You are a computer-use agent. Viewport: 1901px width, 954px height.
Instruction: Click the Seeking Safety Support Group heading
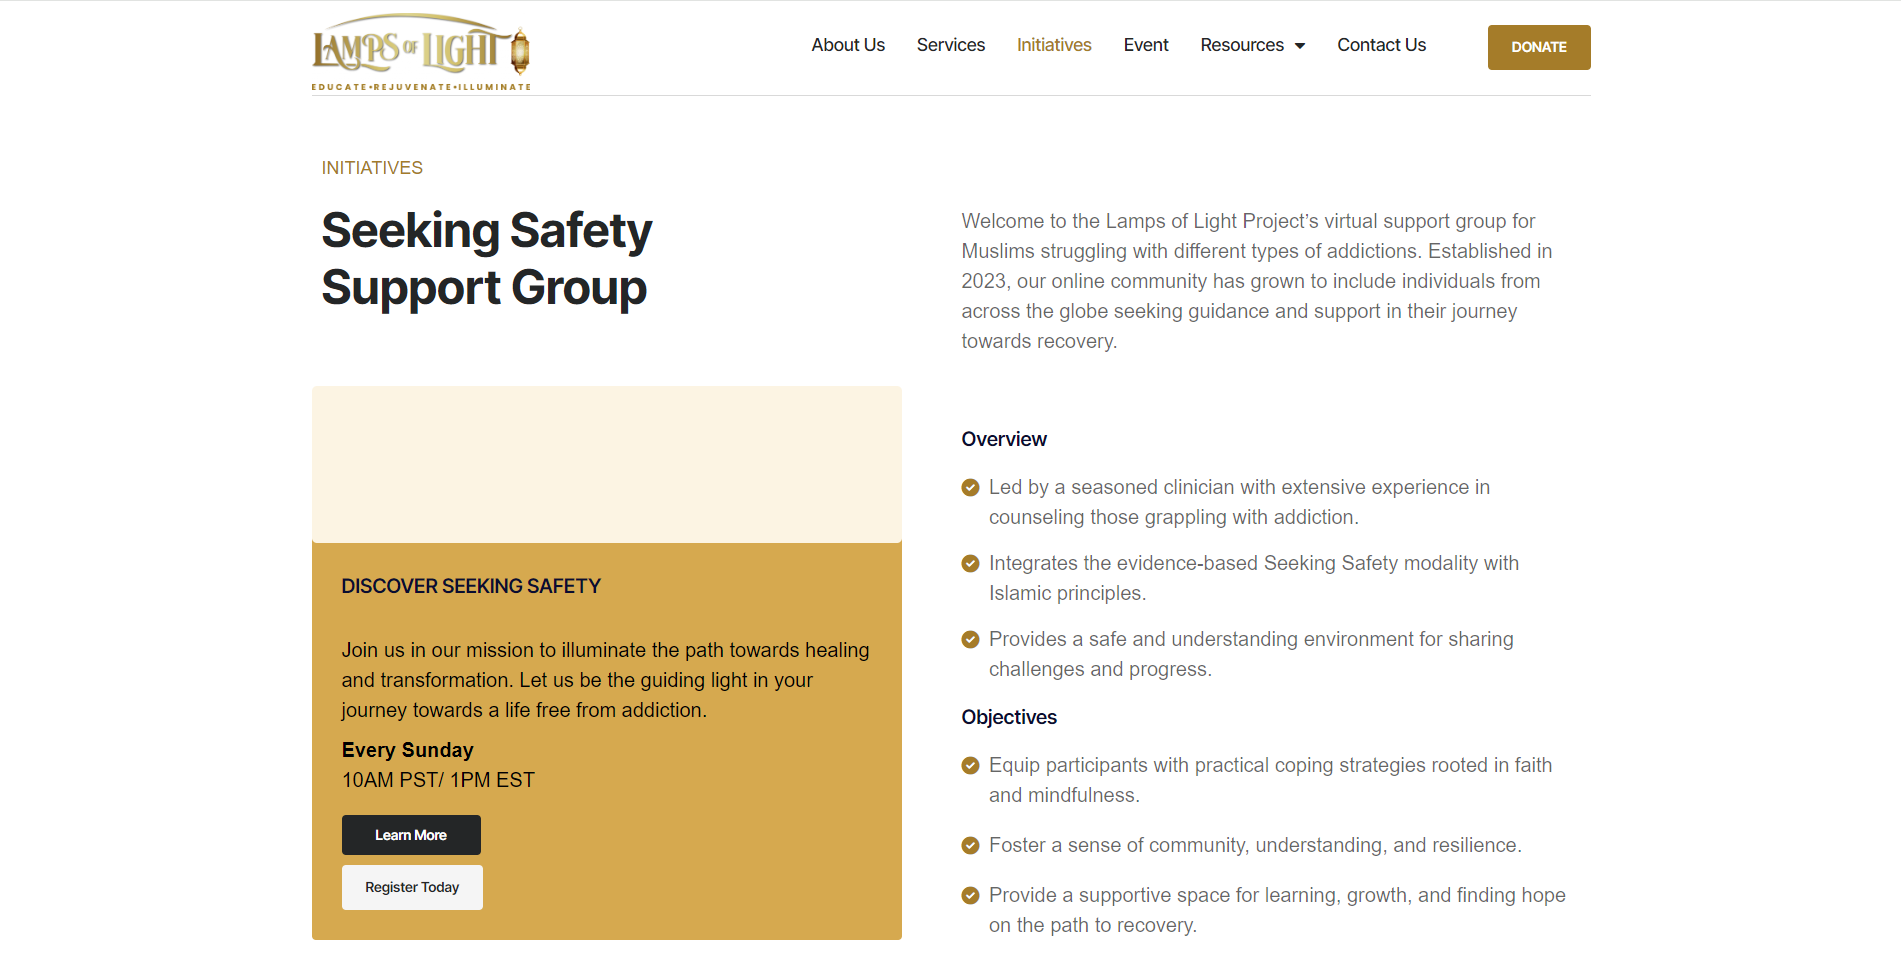487,259
